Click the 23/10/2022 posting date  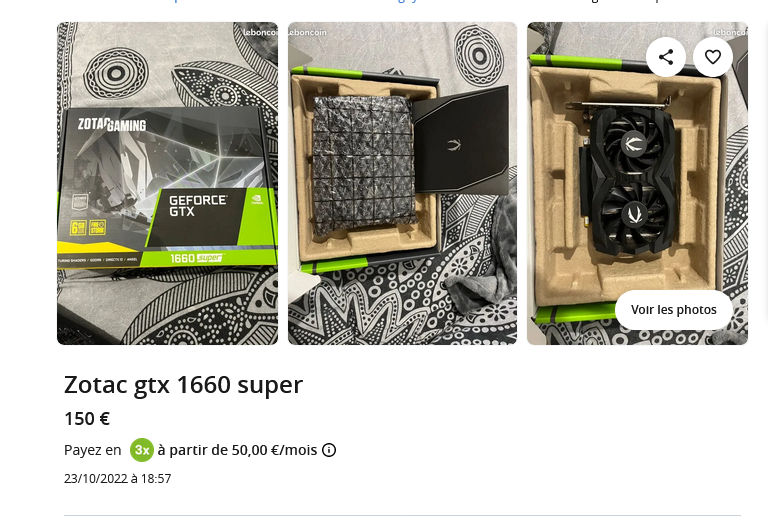coord(118,479)
